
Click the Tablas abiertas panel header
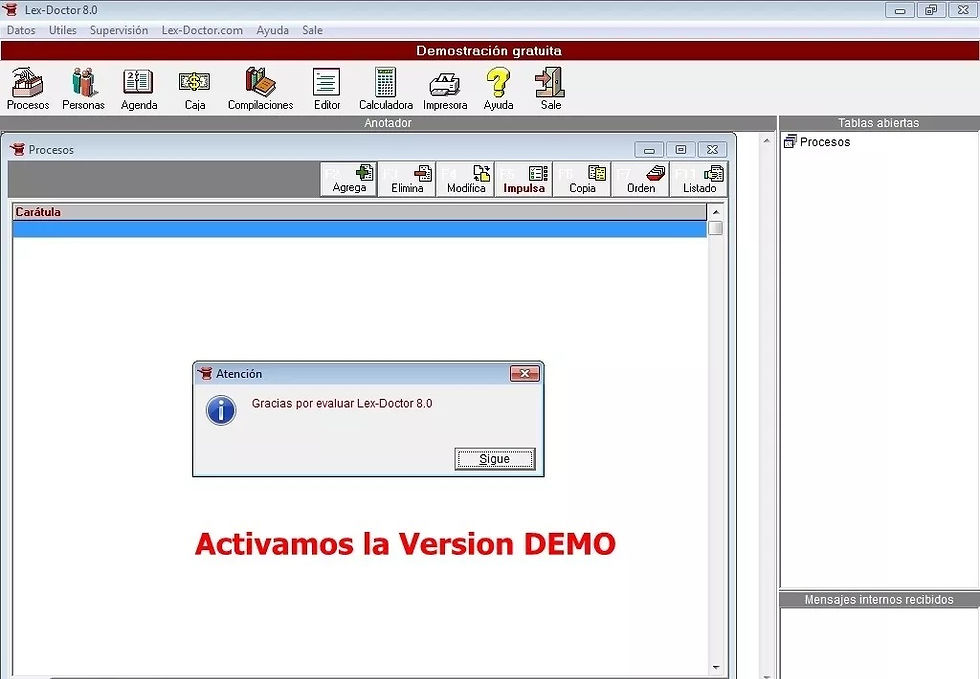point(879,123)
